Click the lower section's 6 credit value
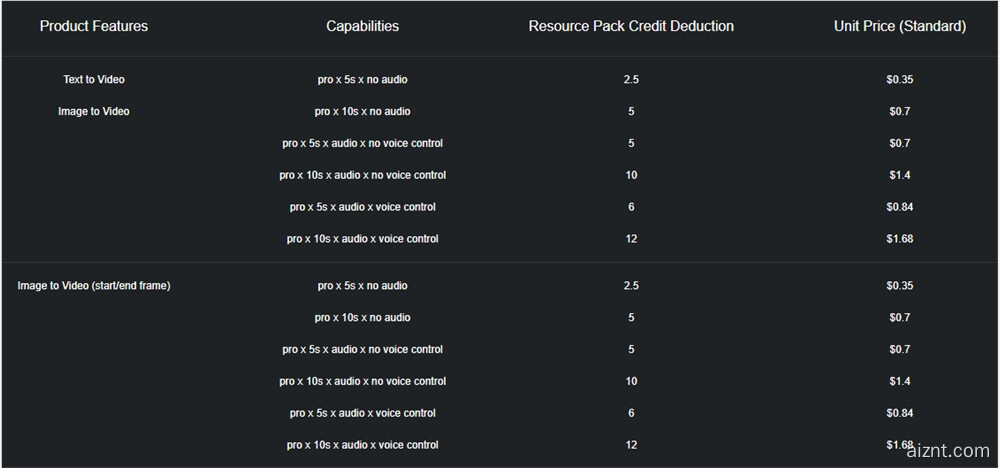This screenshot has height=468, width=1000. point(631,413)
